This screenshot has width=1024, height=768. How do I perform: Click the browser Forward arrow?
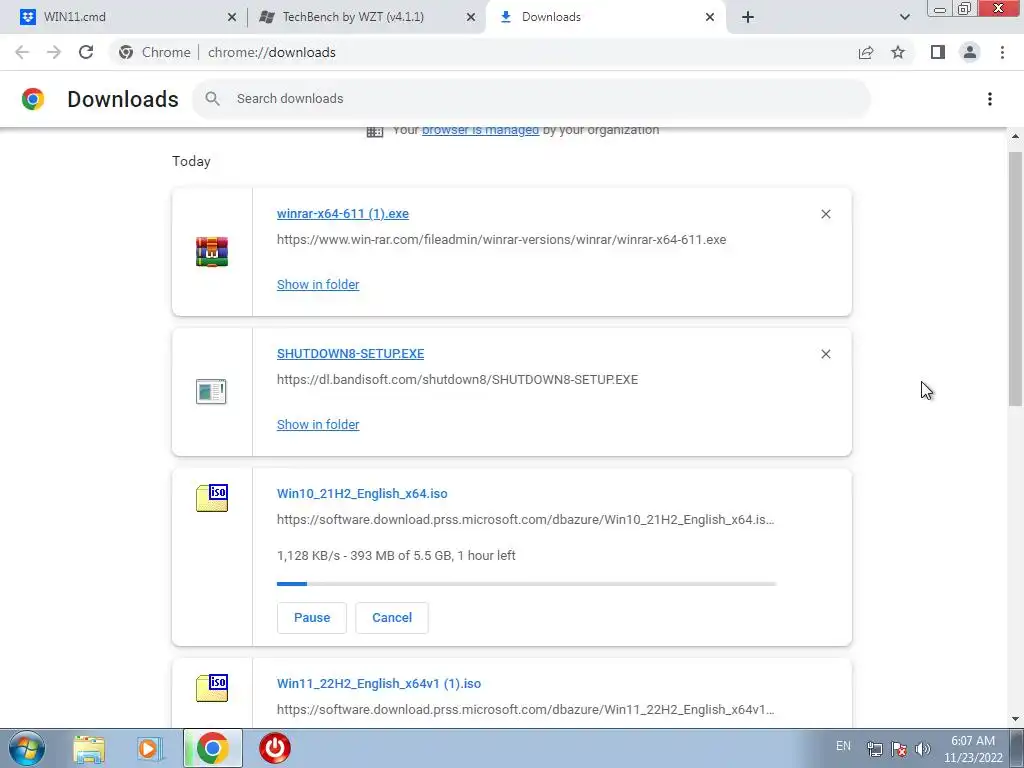(54, 52)
